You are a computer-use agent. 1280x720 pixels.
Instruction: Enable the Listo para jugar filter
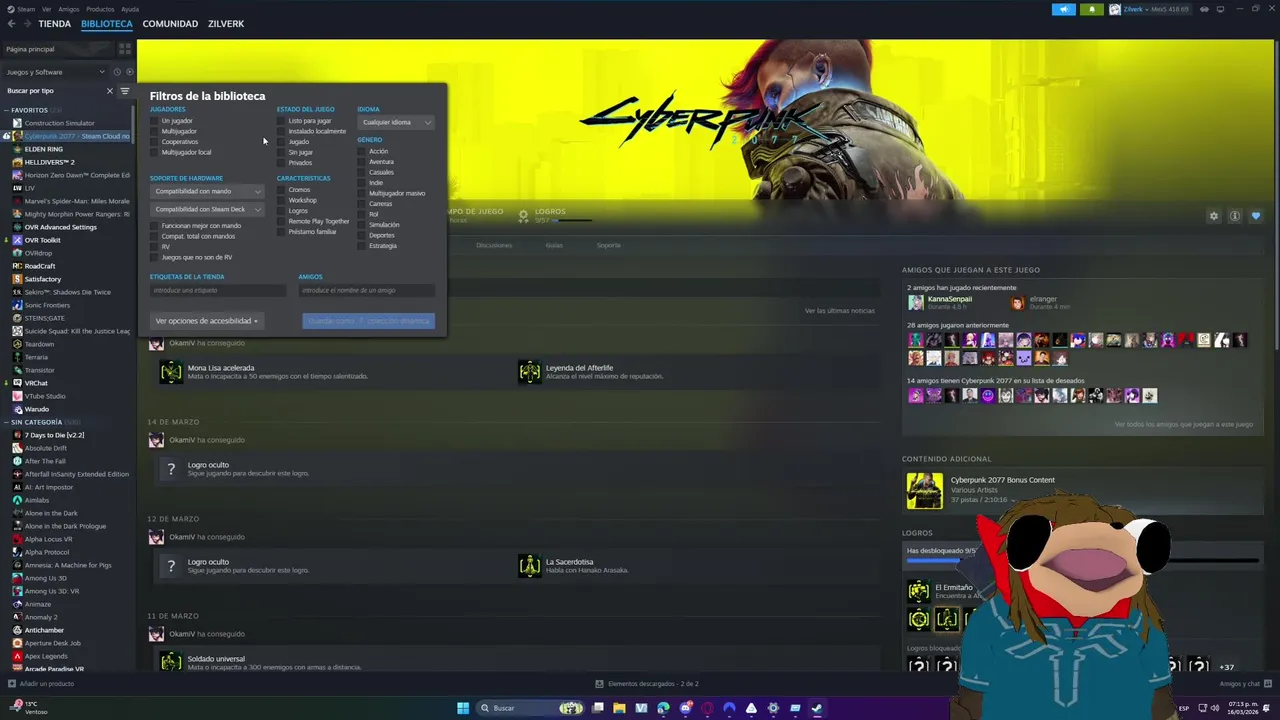(x=281, y=121)
